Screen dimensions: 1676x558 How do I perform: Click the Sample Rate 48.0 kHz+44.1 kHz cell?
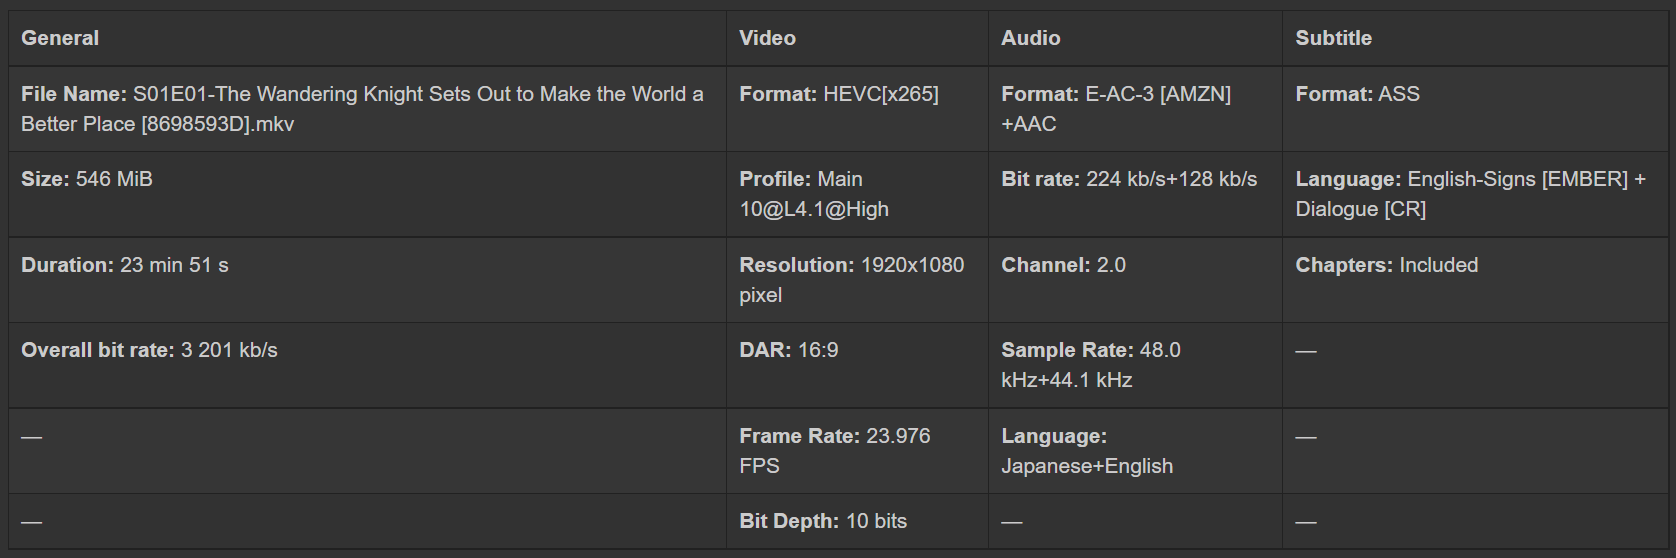coord(1090,365)
